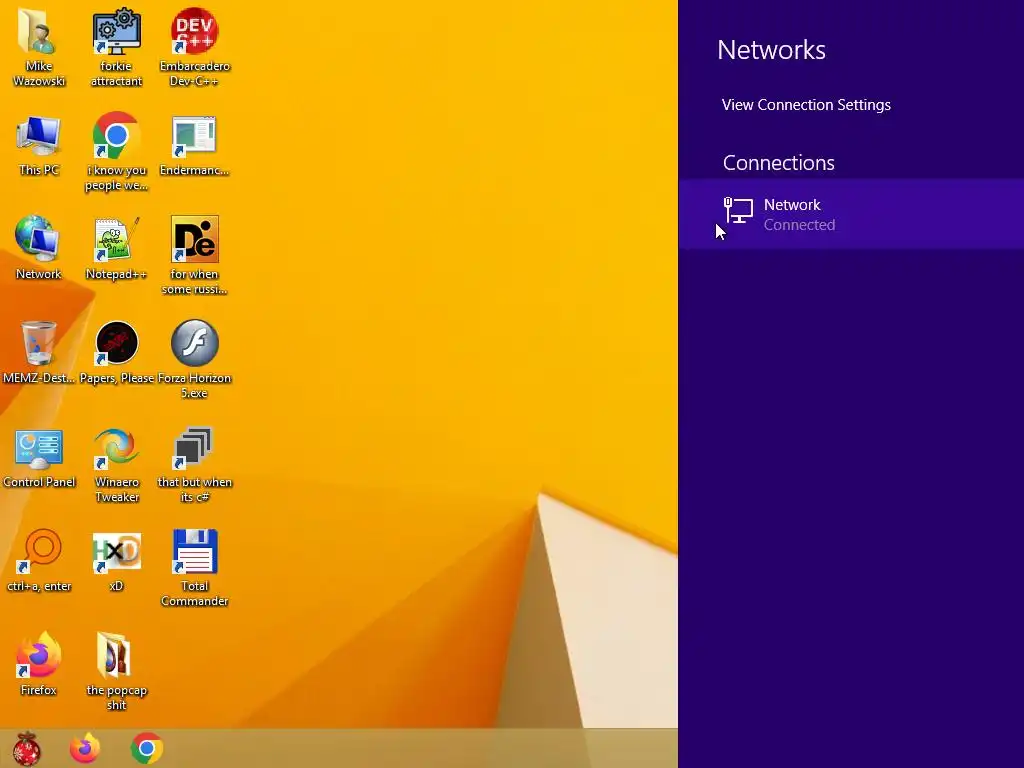Viewport: 1024px width, 768px height.
Task: Select the connected Network entry under Connections
Action: tap(851, 214)
